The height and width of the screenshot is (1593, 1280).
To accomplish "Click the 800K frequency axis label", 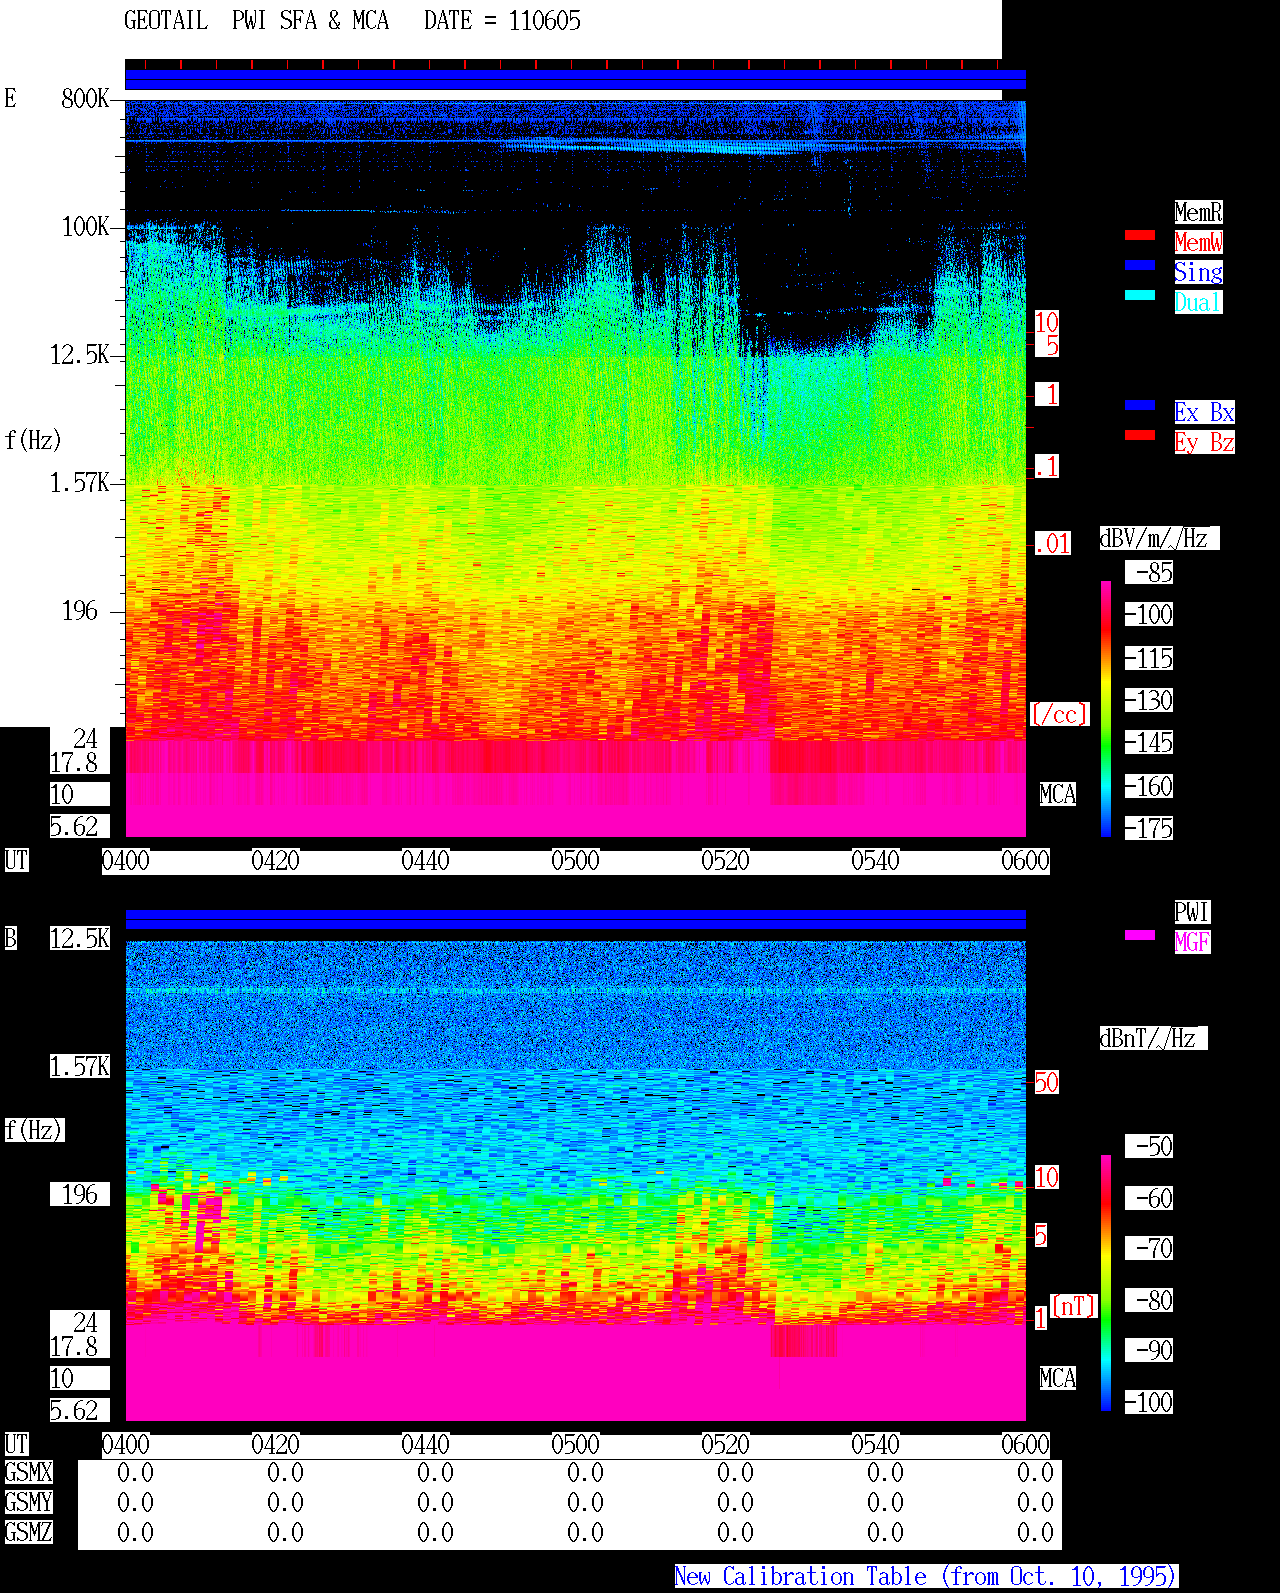I will (85, 98).
